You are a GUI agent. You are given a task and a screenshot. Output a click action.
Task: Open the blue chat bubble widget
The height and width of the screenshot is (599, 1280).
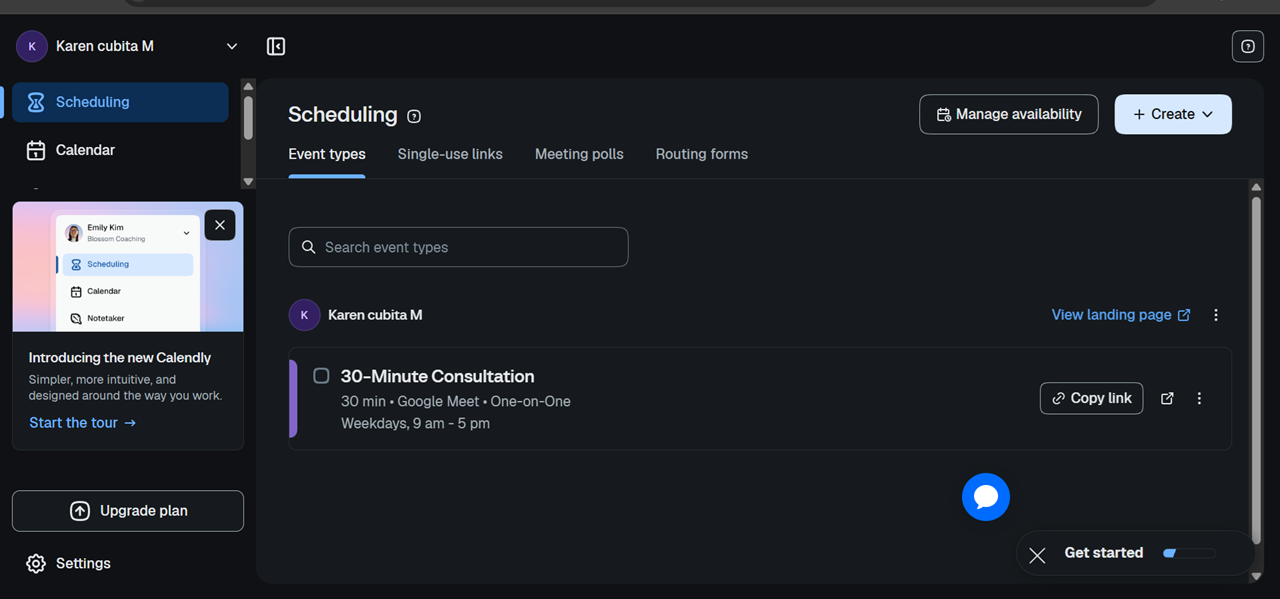tap(986, 497)
